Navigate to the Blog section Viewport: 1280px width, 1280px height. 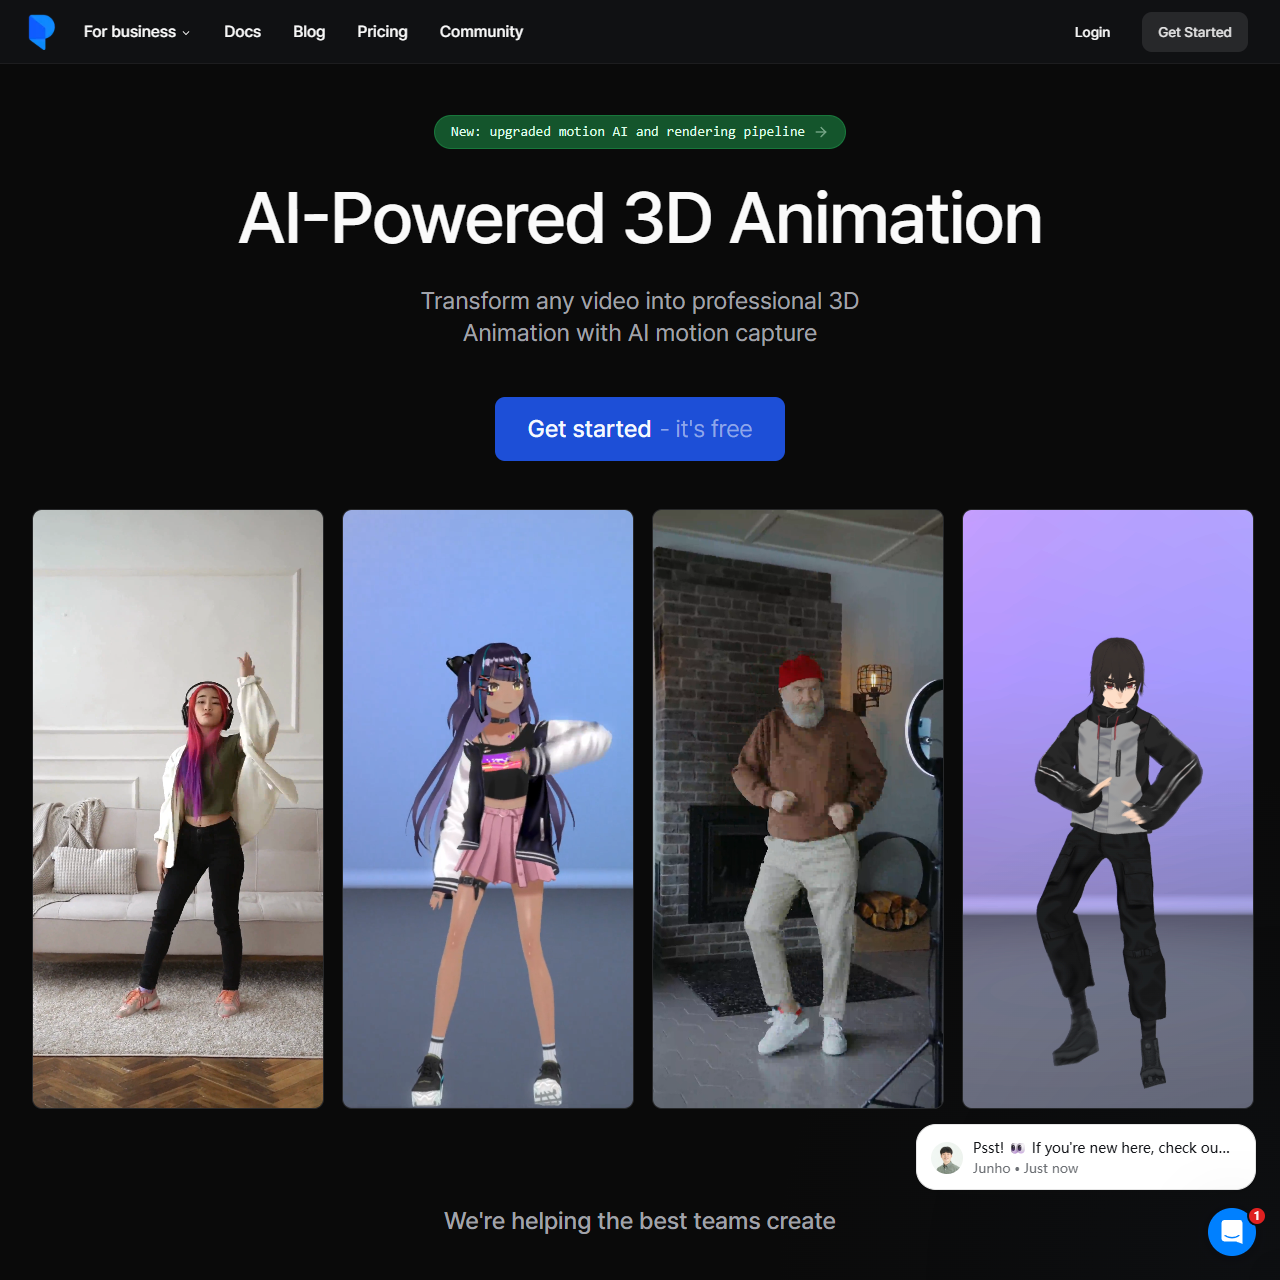(x=308, y=32)
